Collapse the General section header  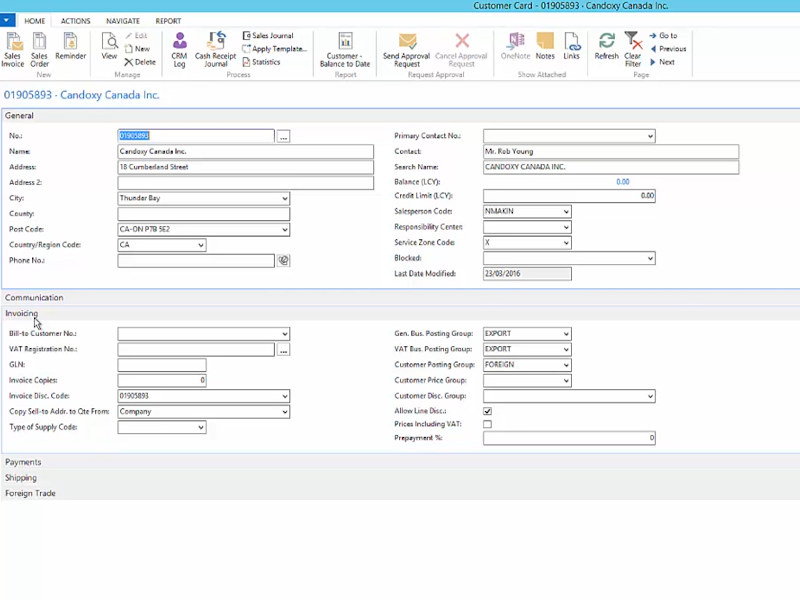coord(400,116)
